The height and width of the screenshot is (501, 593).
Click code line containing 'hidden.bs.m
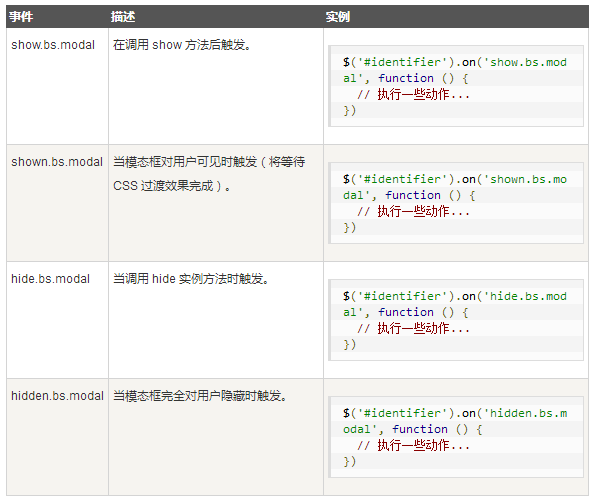click(x=455, y=413)
